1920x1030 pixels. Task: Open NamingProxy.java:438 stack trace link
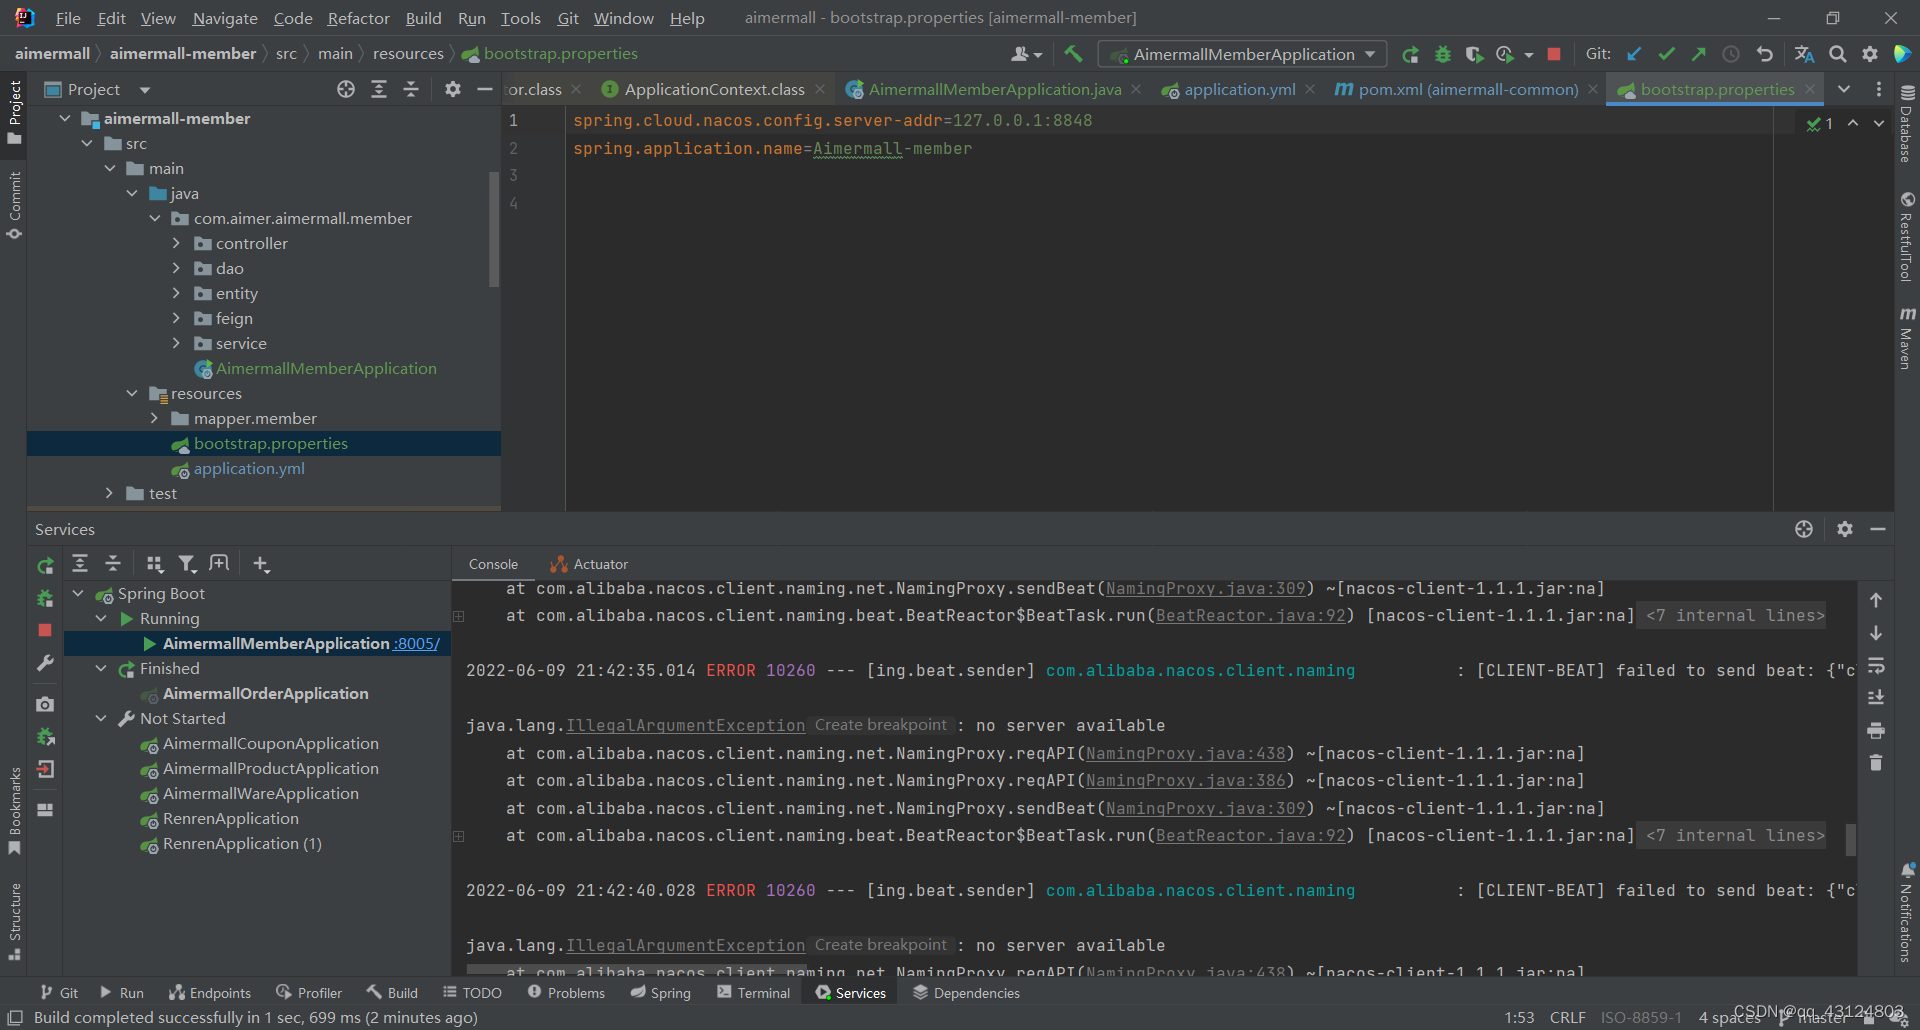pos(1185,753)
